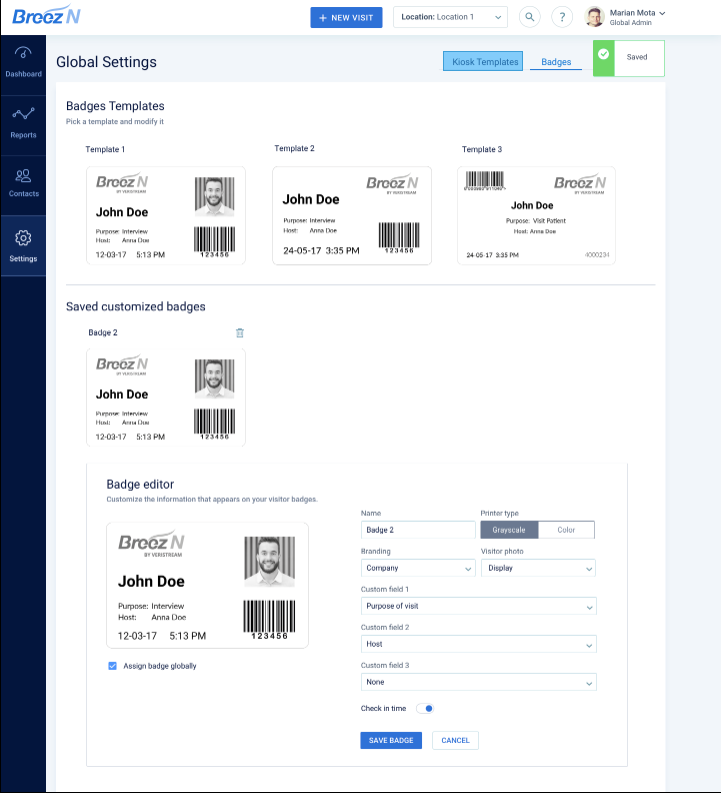Screen dimensions: 721x793
Task: Open the Visitor photo Display dropdown
Action: [538, 568]
